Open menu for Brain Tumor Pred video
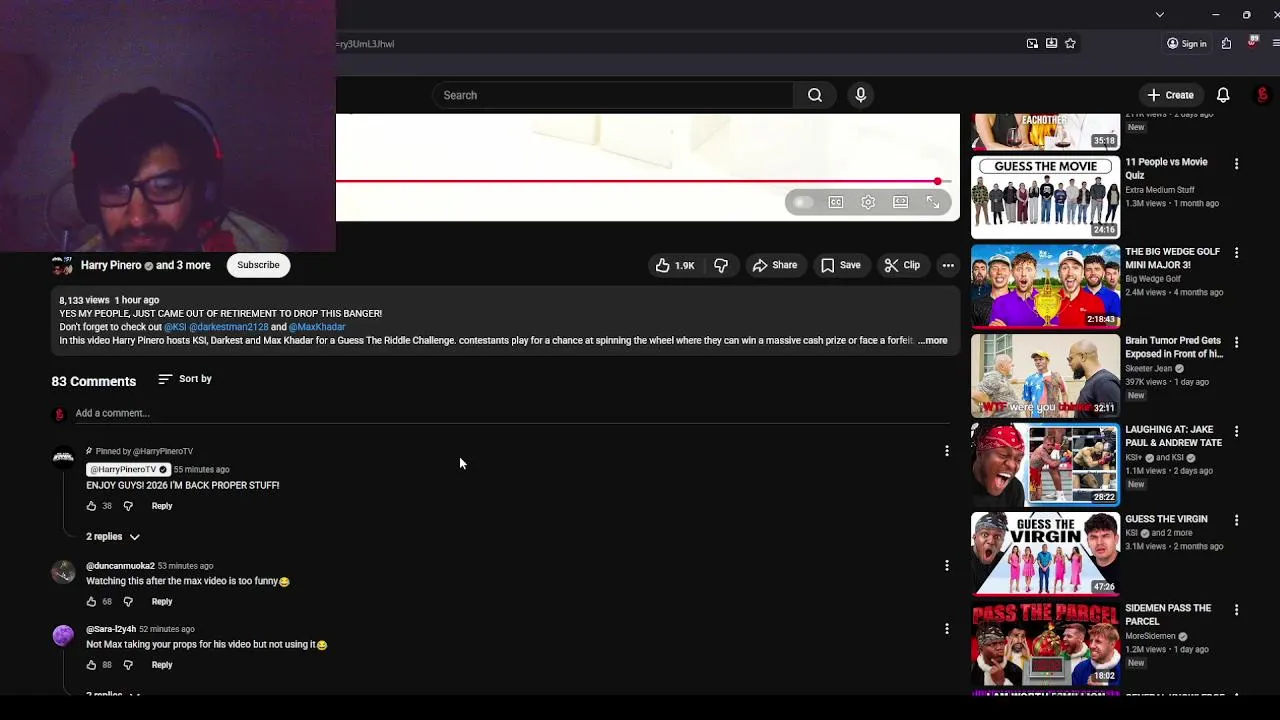 tap(1236, 342)
